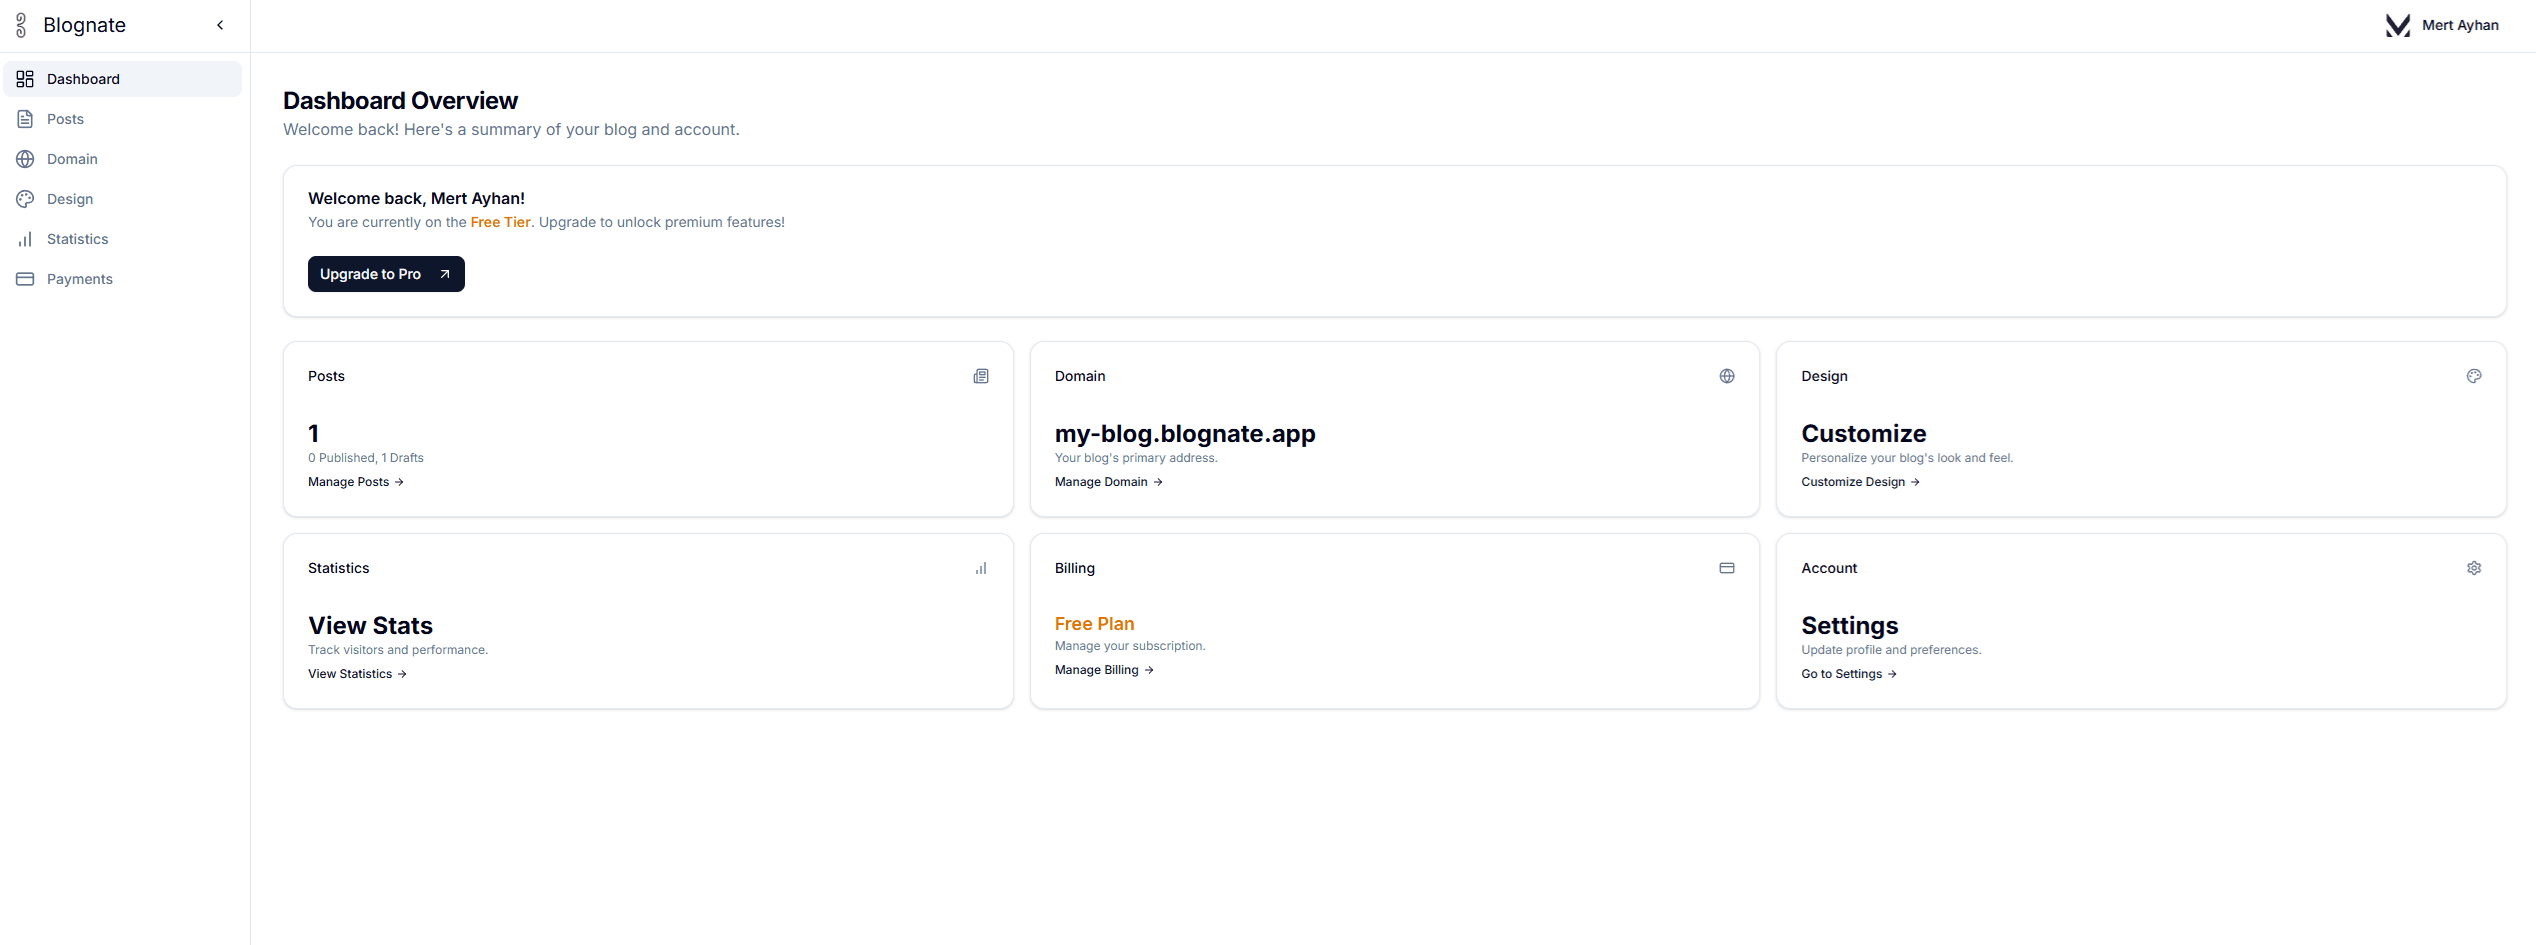This screenshot has height=945, width=2536.
Task: Click the Blognate logo icon
Action: (20, 24)
